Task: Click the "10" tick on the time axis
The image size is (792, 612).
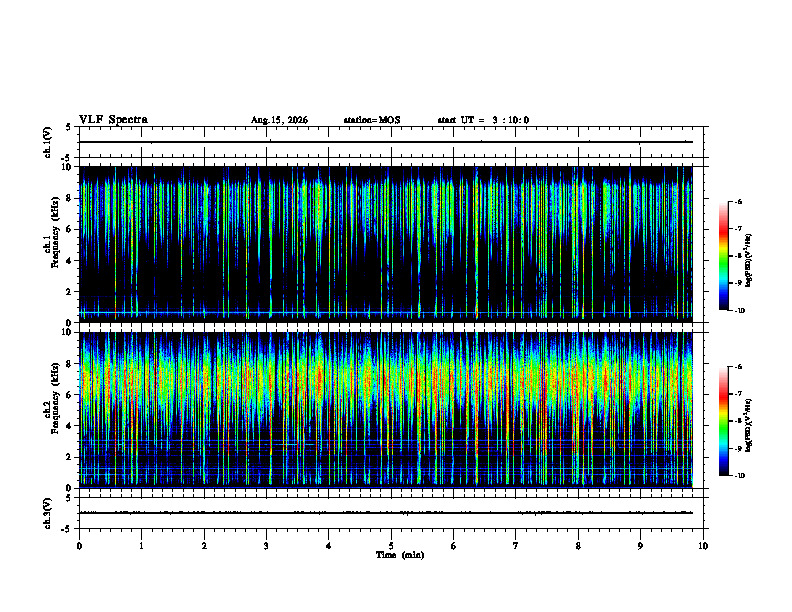Action: coord(703,546)
